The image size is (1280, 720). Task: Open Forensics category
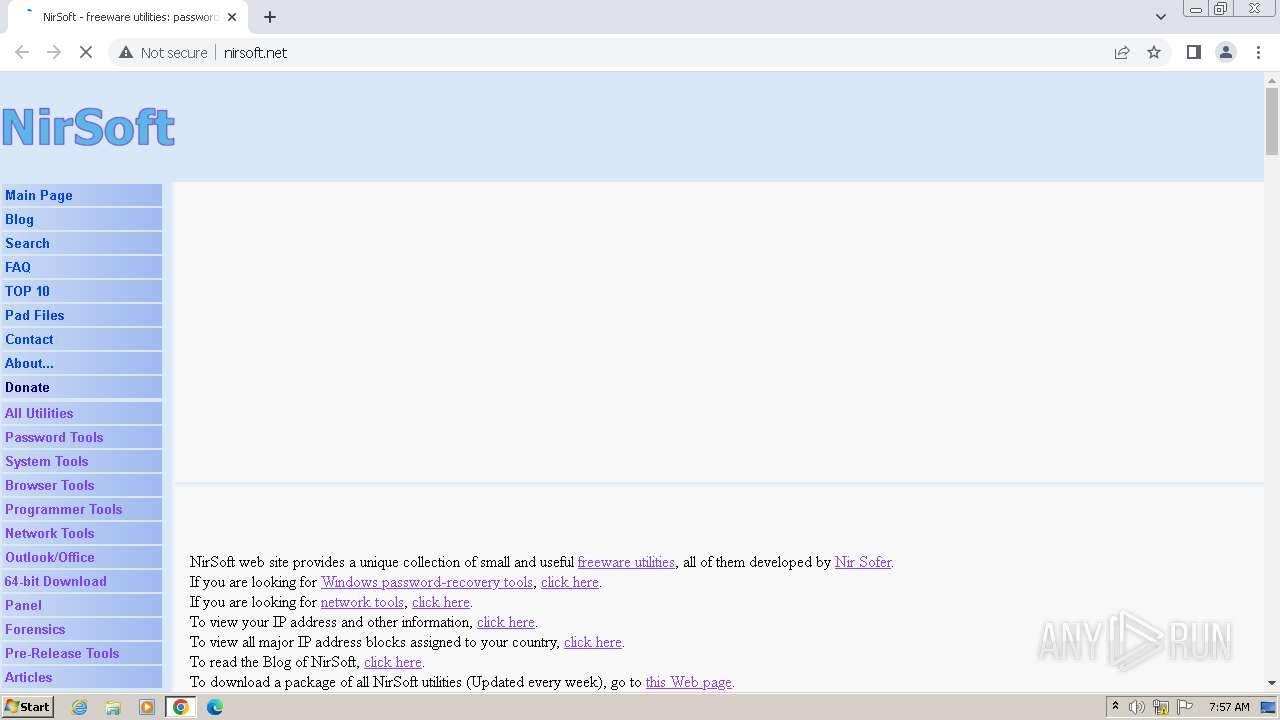click(x=81, y=629)
